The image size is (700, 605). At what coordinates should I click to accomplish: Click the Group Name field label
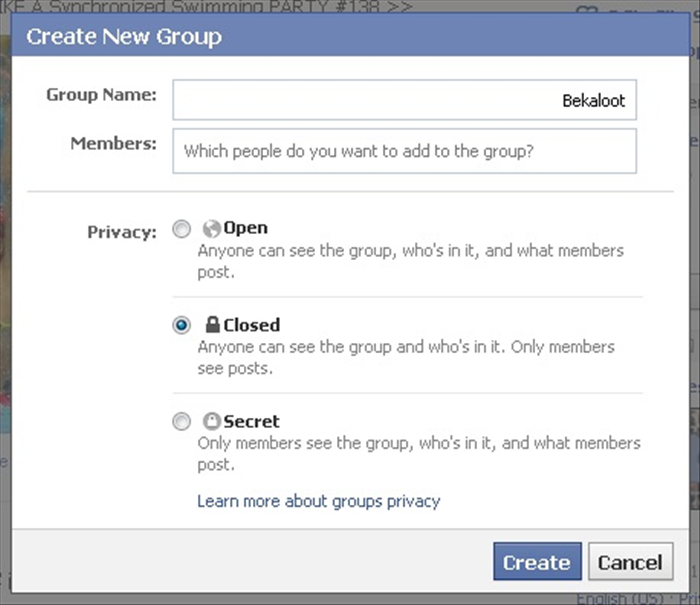tap(101, 95)
